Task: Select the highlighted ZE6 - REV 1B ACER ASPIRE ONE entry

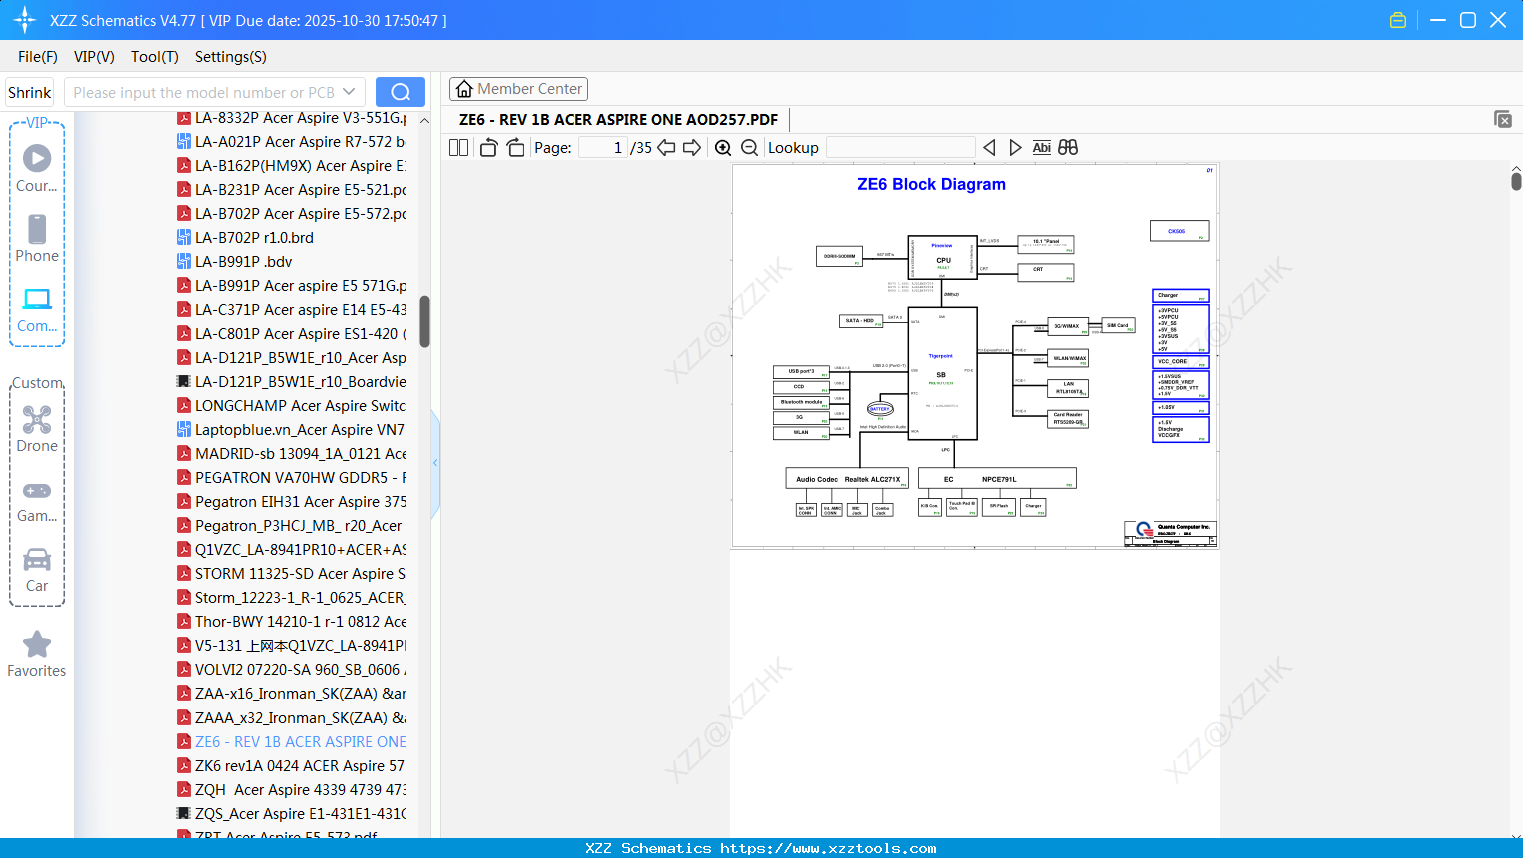Action: [292, 742]
